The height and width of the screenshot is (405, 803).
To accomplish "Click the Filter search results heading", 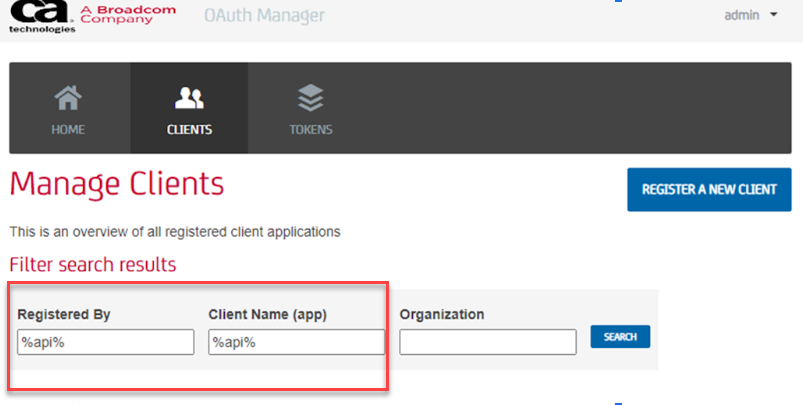I will [93, 265].
